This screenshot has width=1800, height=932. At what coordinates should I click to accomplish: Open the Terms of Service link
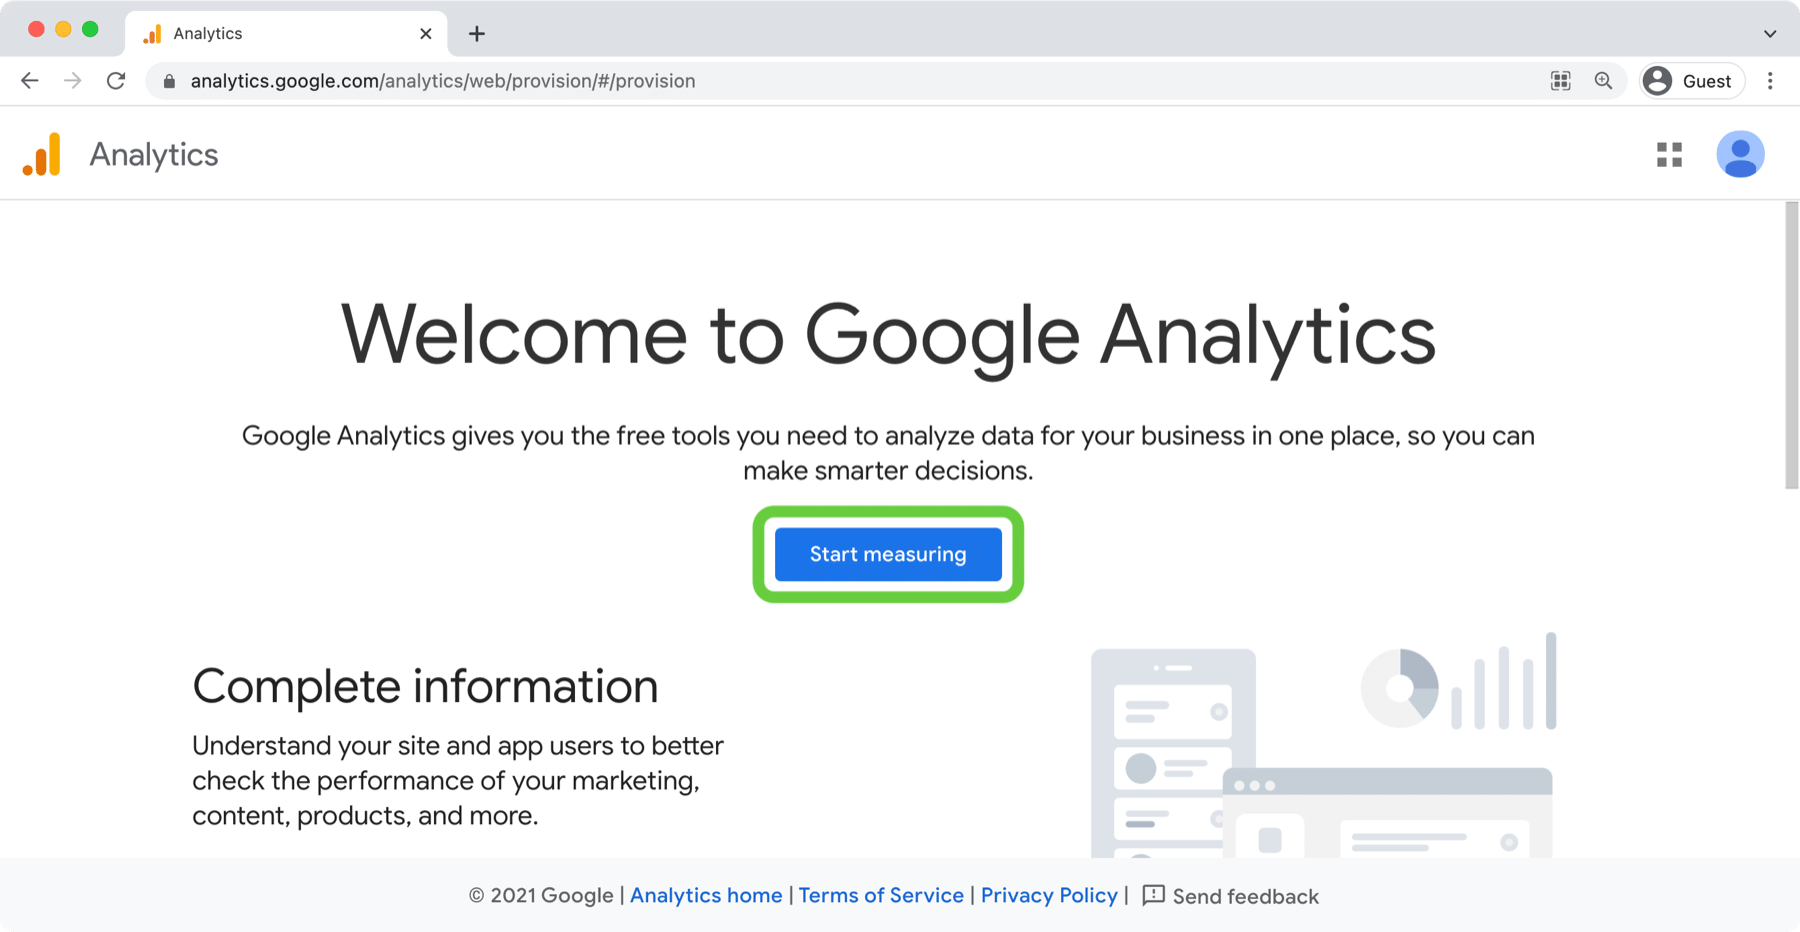pos(881,895)
